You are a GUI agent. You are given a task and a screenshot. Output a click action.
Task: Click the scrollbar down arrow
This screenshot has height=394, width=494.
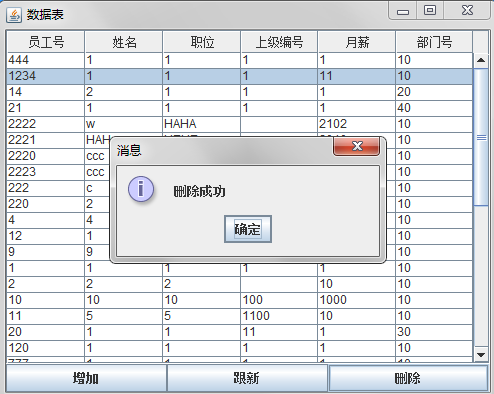coord(481,355)
